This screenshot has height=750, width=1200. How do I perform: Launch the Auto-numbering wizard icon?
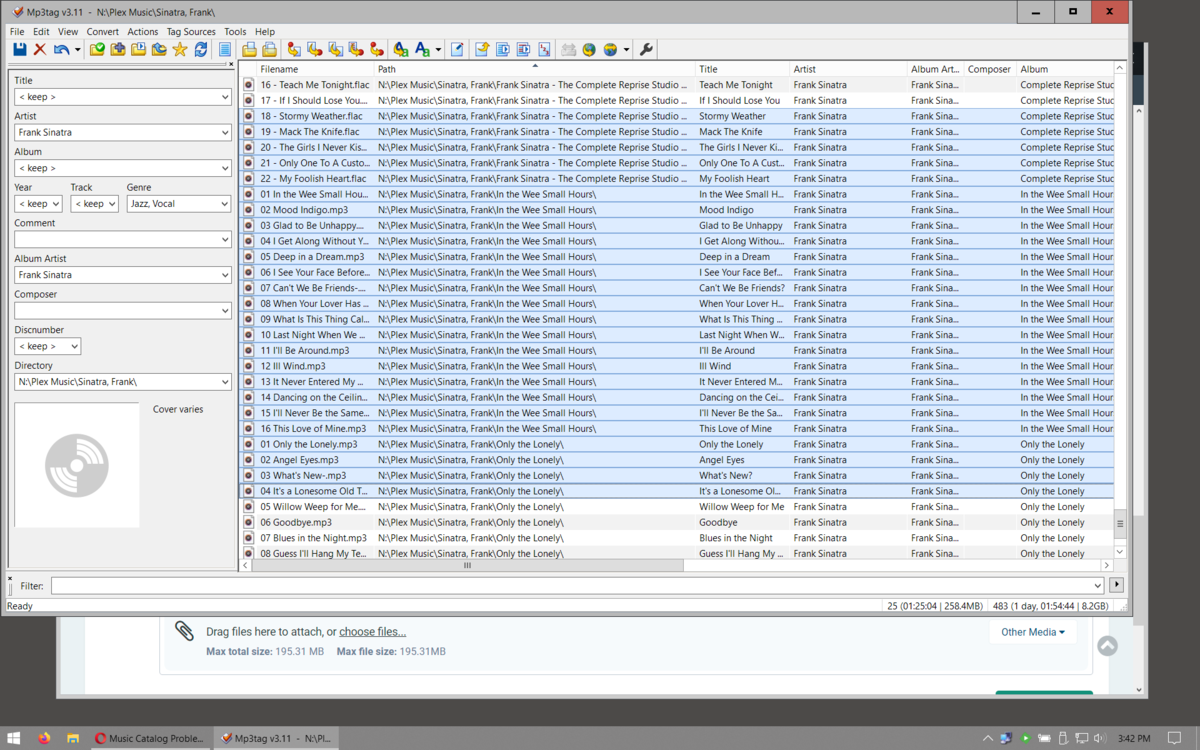tap(545, 49)
